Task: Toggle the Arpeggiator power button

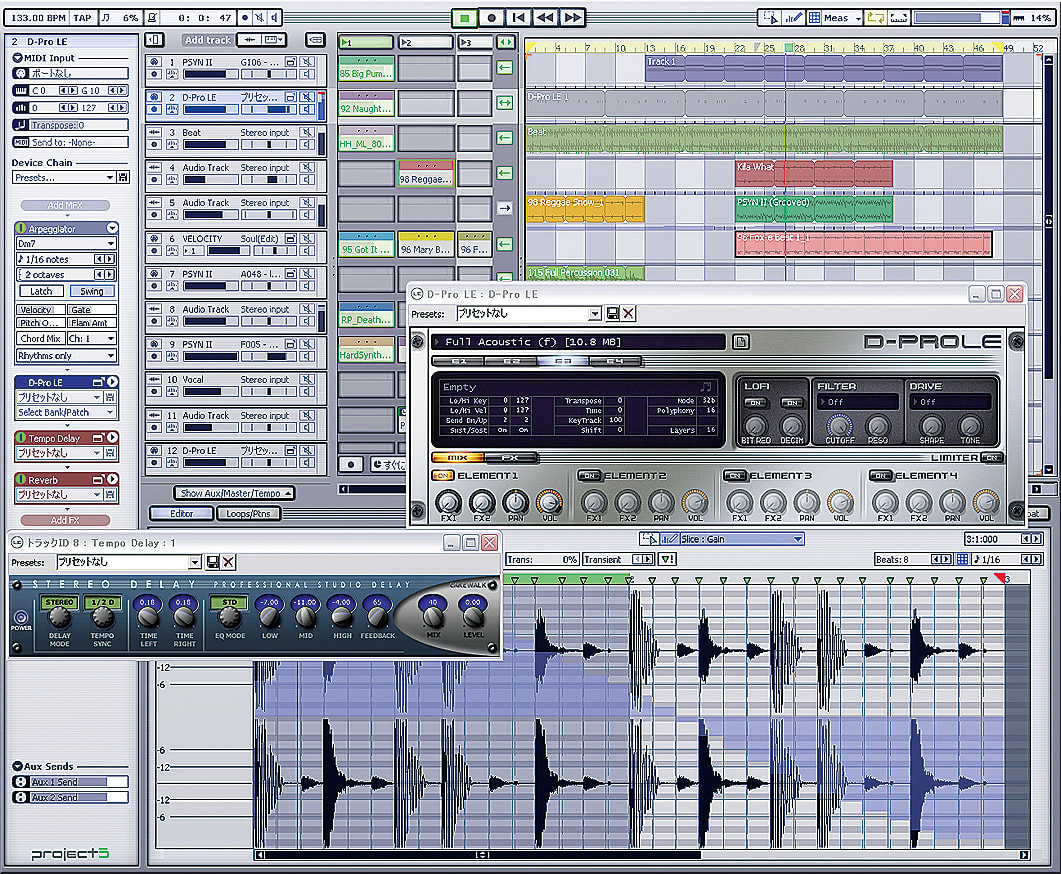Action: coord(21,229)
